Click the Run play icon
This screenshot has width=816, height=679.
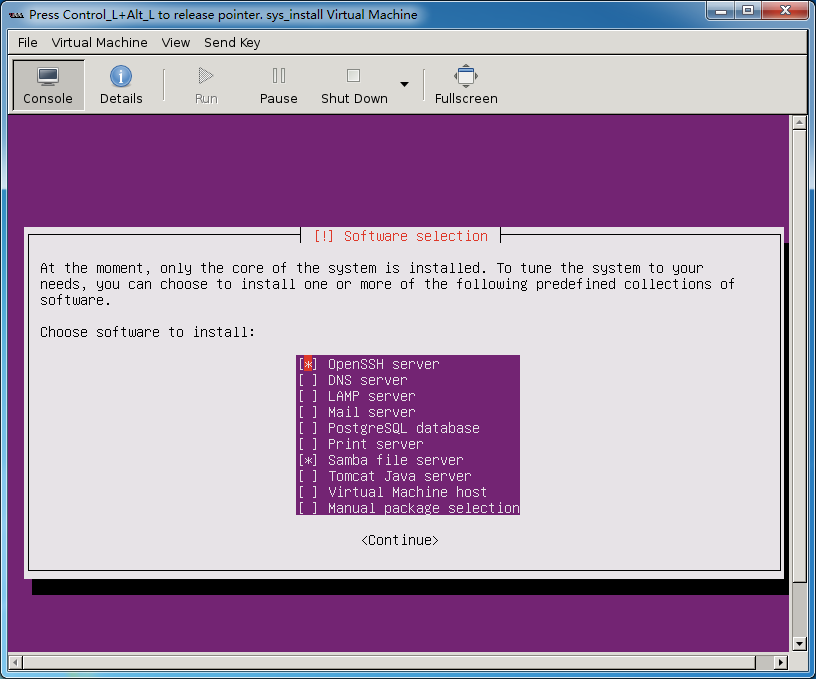206,76
